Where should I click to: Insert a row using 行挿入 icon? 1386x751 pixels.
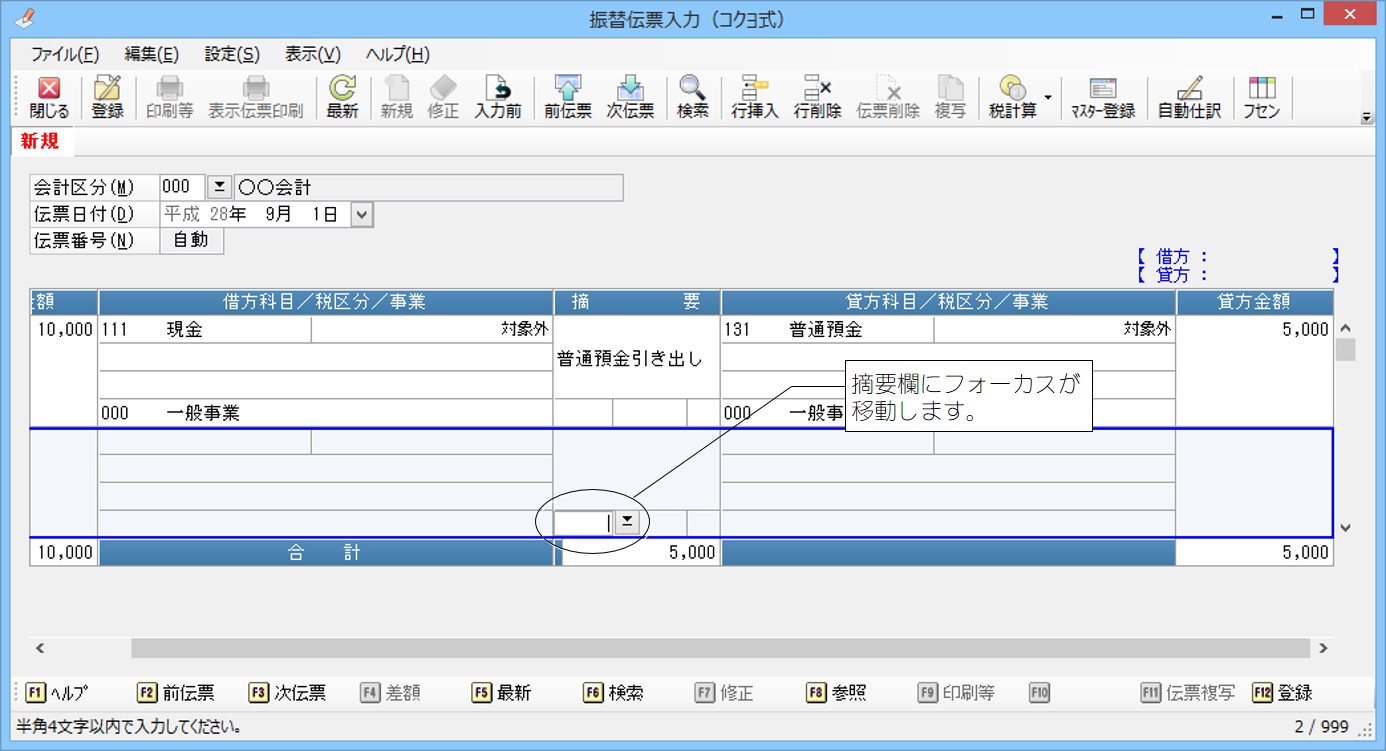tap(755, 98)
